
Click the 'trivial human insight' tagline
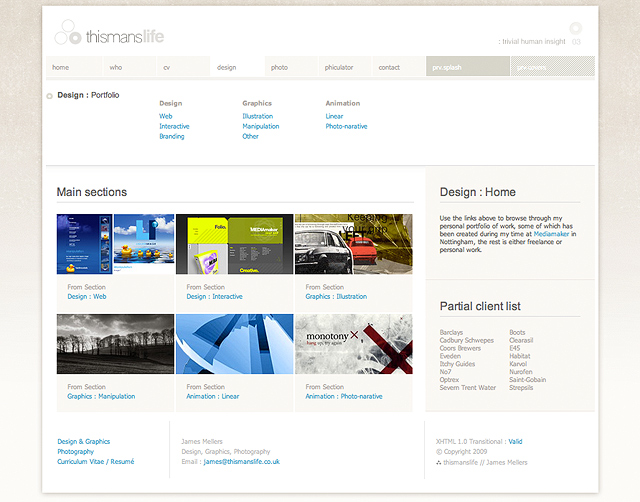(x=532, y=41)
